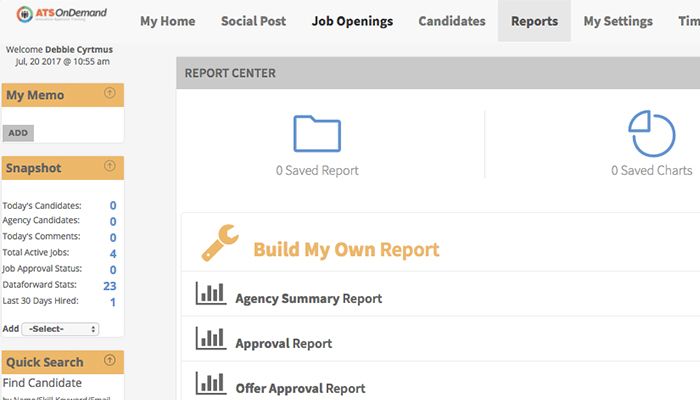Open the Agency Summary Report link

tap(308, 298)
